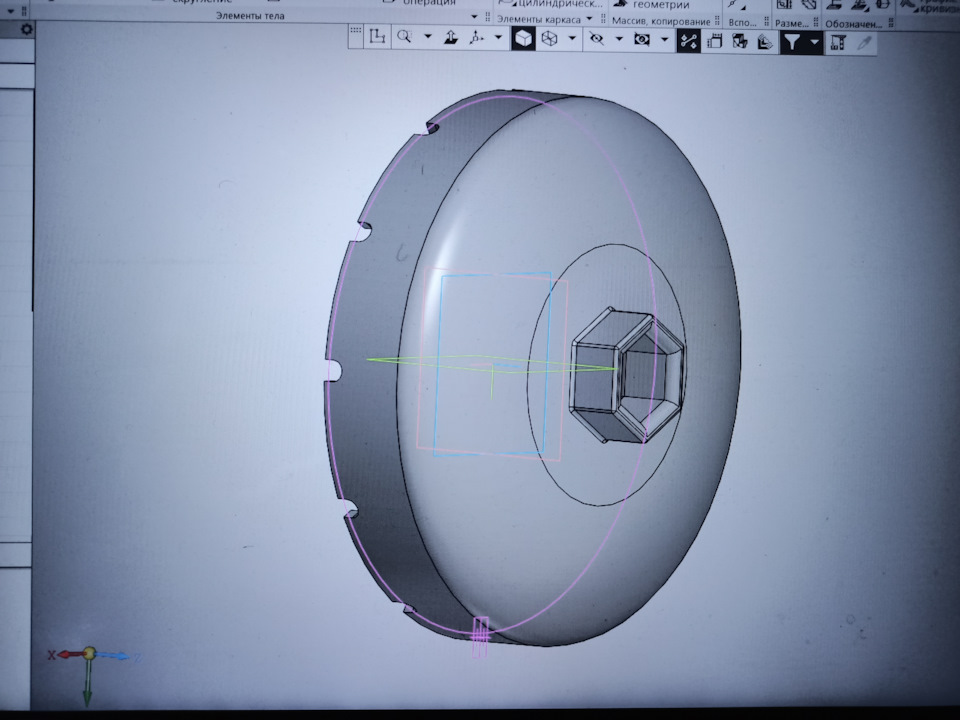Toggle the selection filter funnel
The width and height of the screenshot is (960, 720).
[792, 41]
